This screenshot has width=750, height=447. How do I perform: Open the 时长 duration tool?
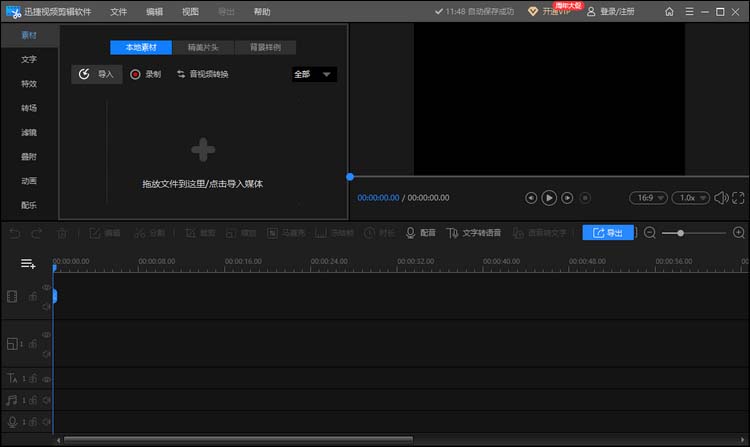(x=379, y=233)
